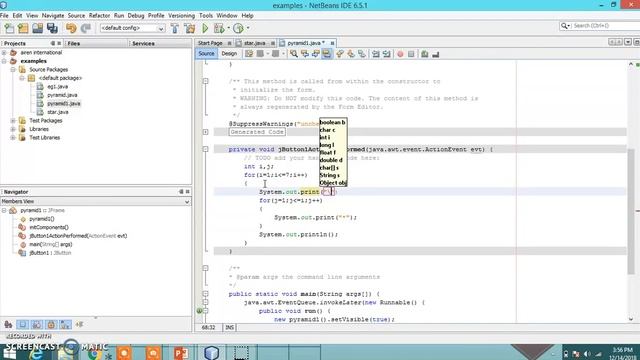640x360 pixels.
Task: Toggle Show Non-Public Members filter in Navigator
Action: click(51, 325)
